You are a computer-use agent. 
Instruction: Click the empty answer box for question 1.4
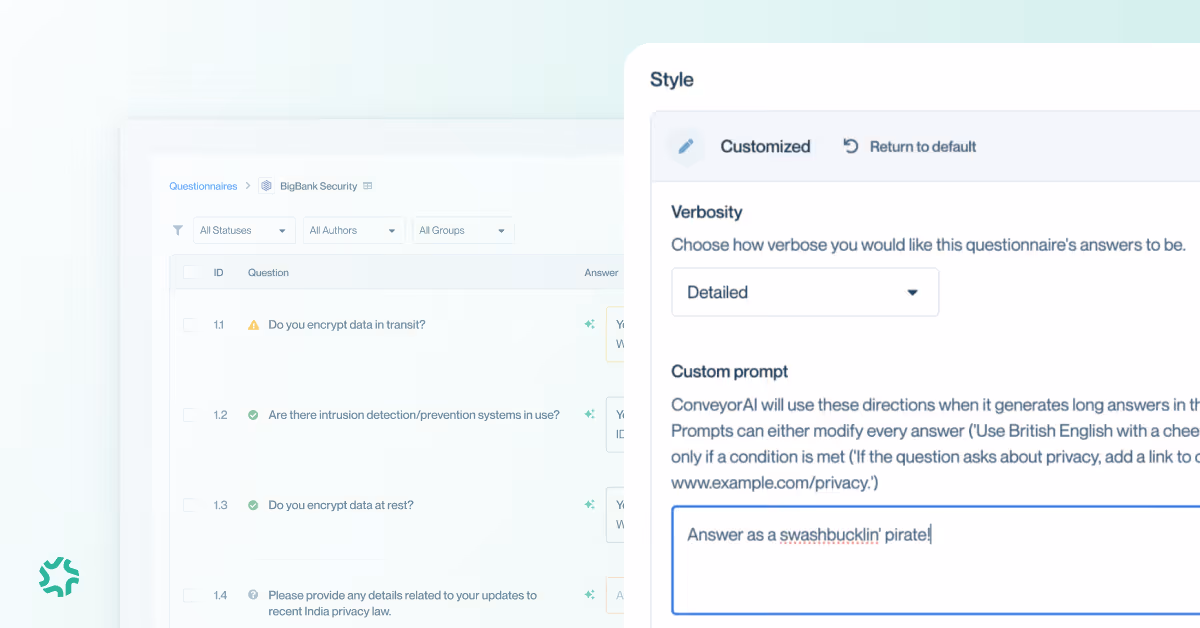point(615,595)
